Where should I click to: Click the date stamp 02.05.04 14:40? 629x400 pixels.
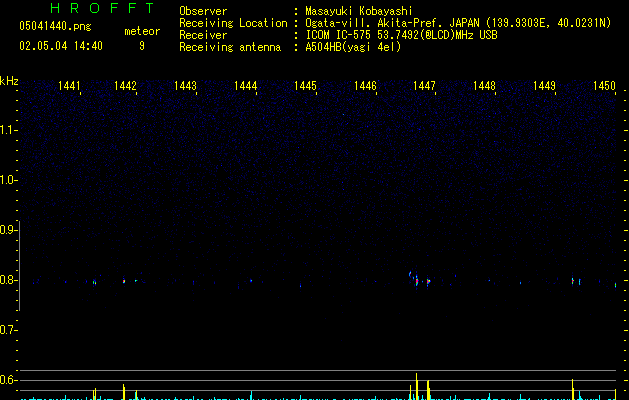61,46
